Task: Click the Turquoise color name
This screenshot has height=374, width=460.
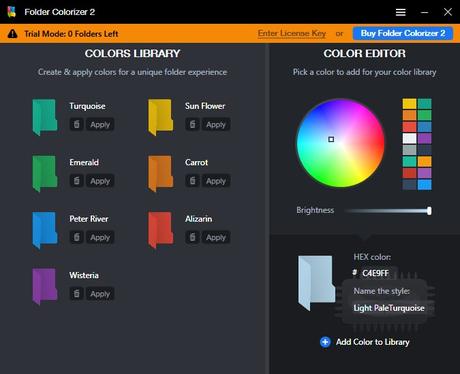Action: pos(87,106)
